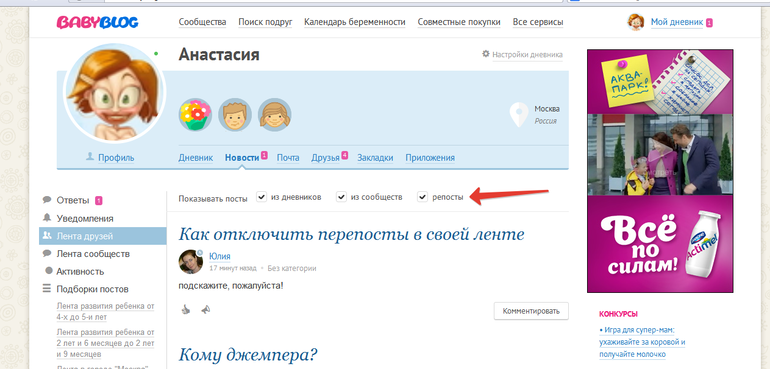Open author Юлия's profile name link
The height and width of the screenshot is (369, 770).
(x=220, y=256)
